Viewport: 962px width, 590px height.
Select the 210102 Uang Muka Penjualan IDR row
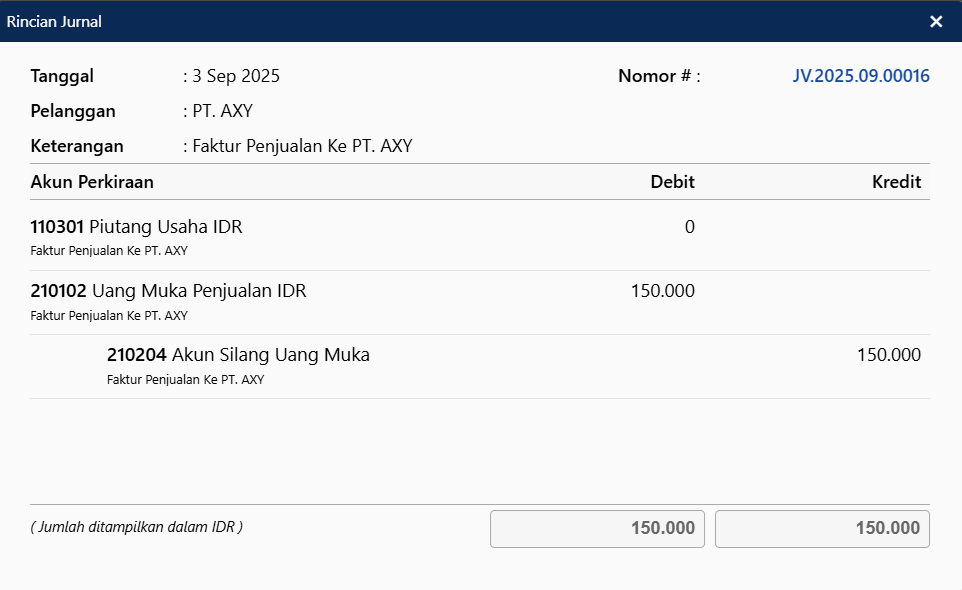coord(169,292)
